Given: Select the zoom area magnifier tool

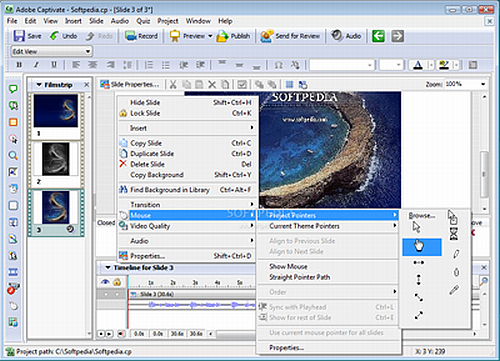Looking at the screenshot, I should click(13, 155).
